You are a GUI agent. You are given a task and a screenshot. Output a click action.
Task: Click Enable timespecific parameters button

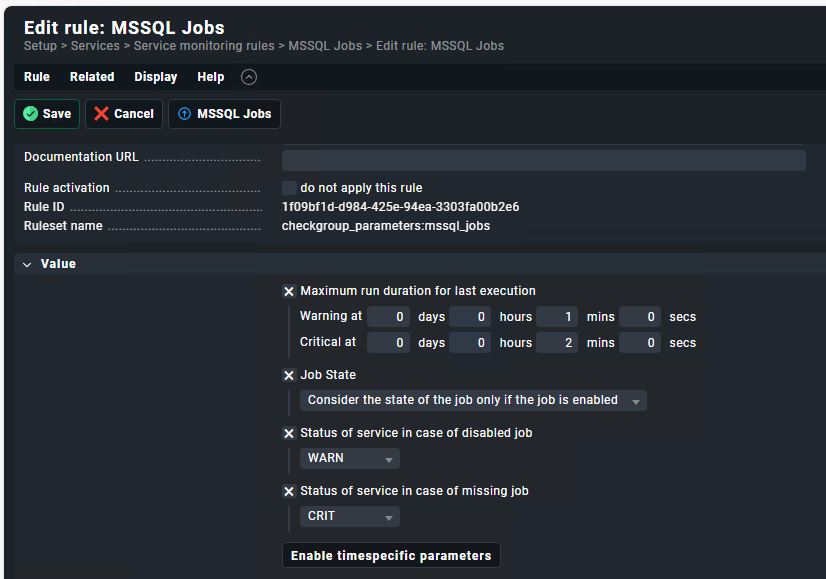[391, 555]
